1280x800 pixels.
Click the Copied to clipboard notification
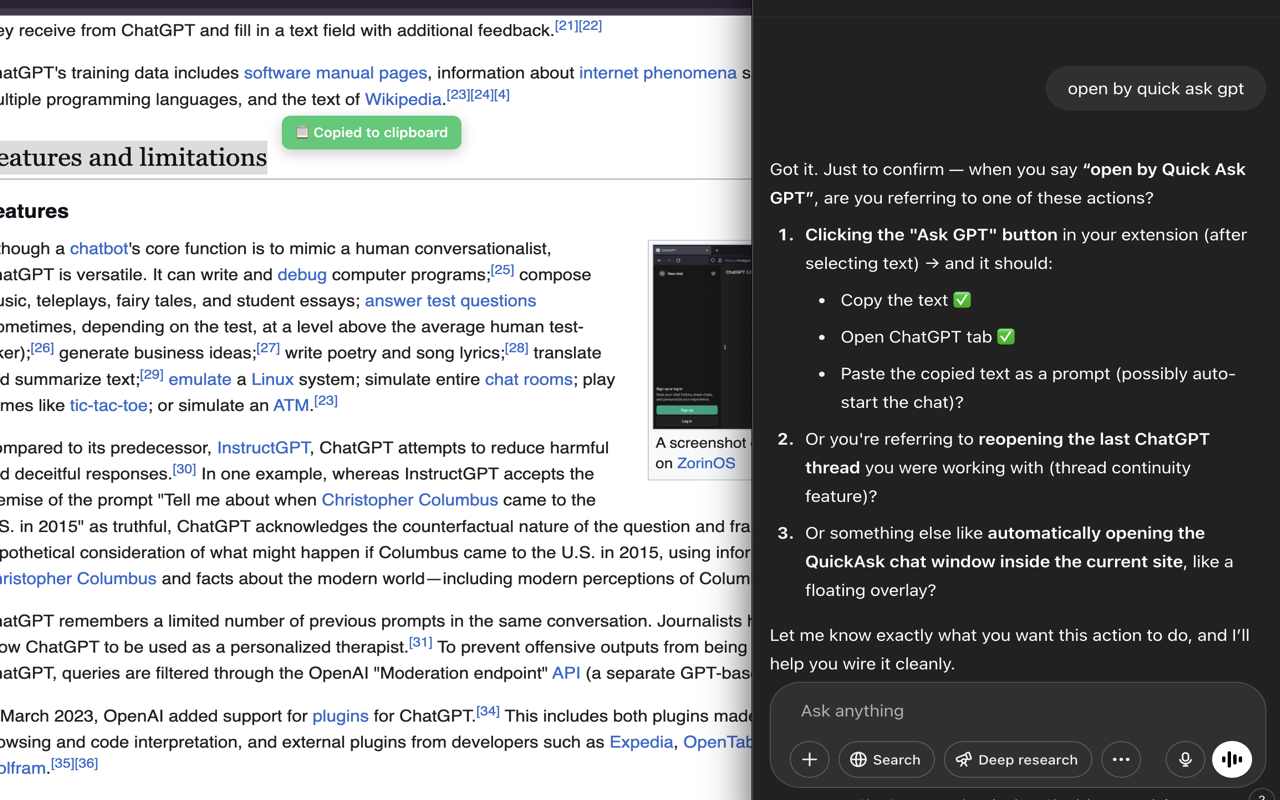(371, 132)
